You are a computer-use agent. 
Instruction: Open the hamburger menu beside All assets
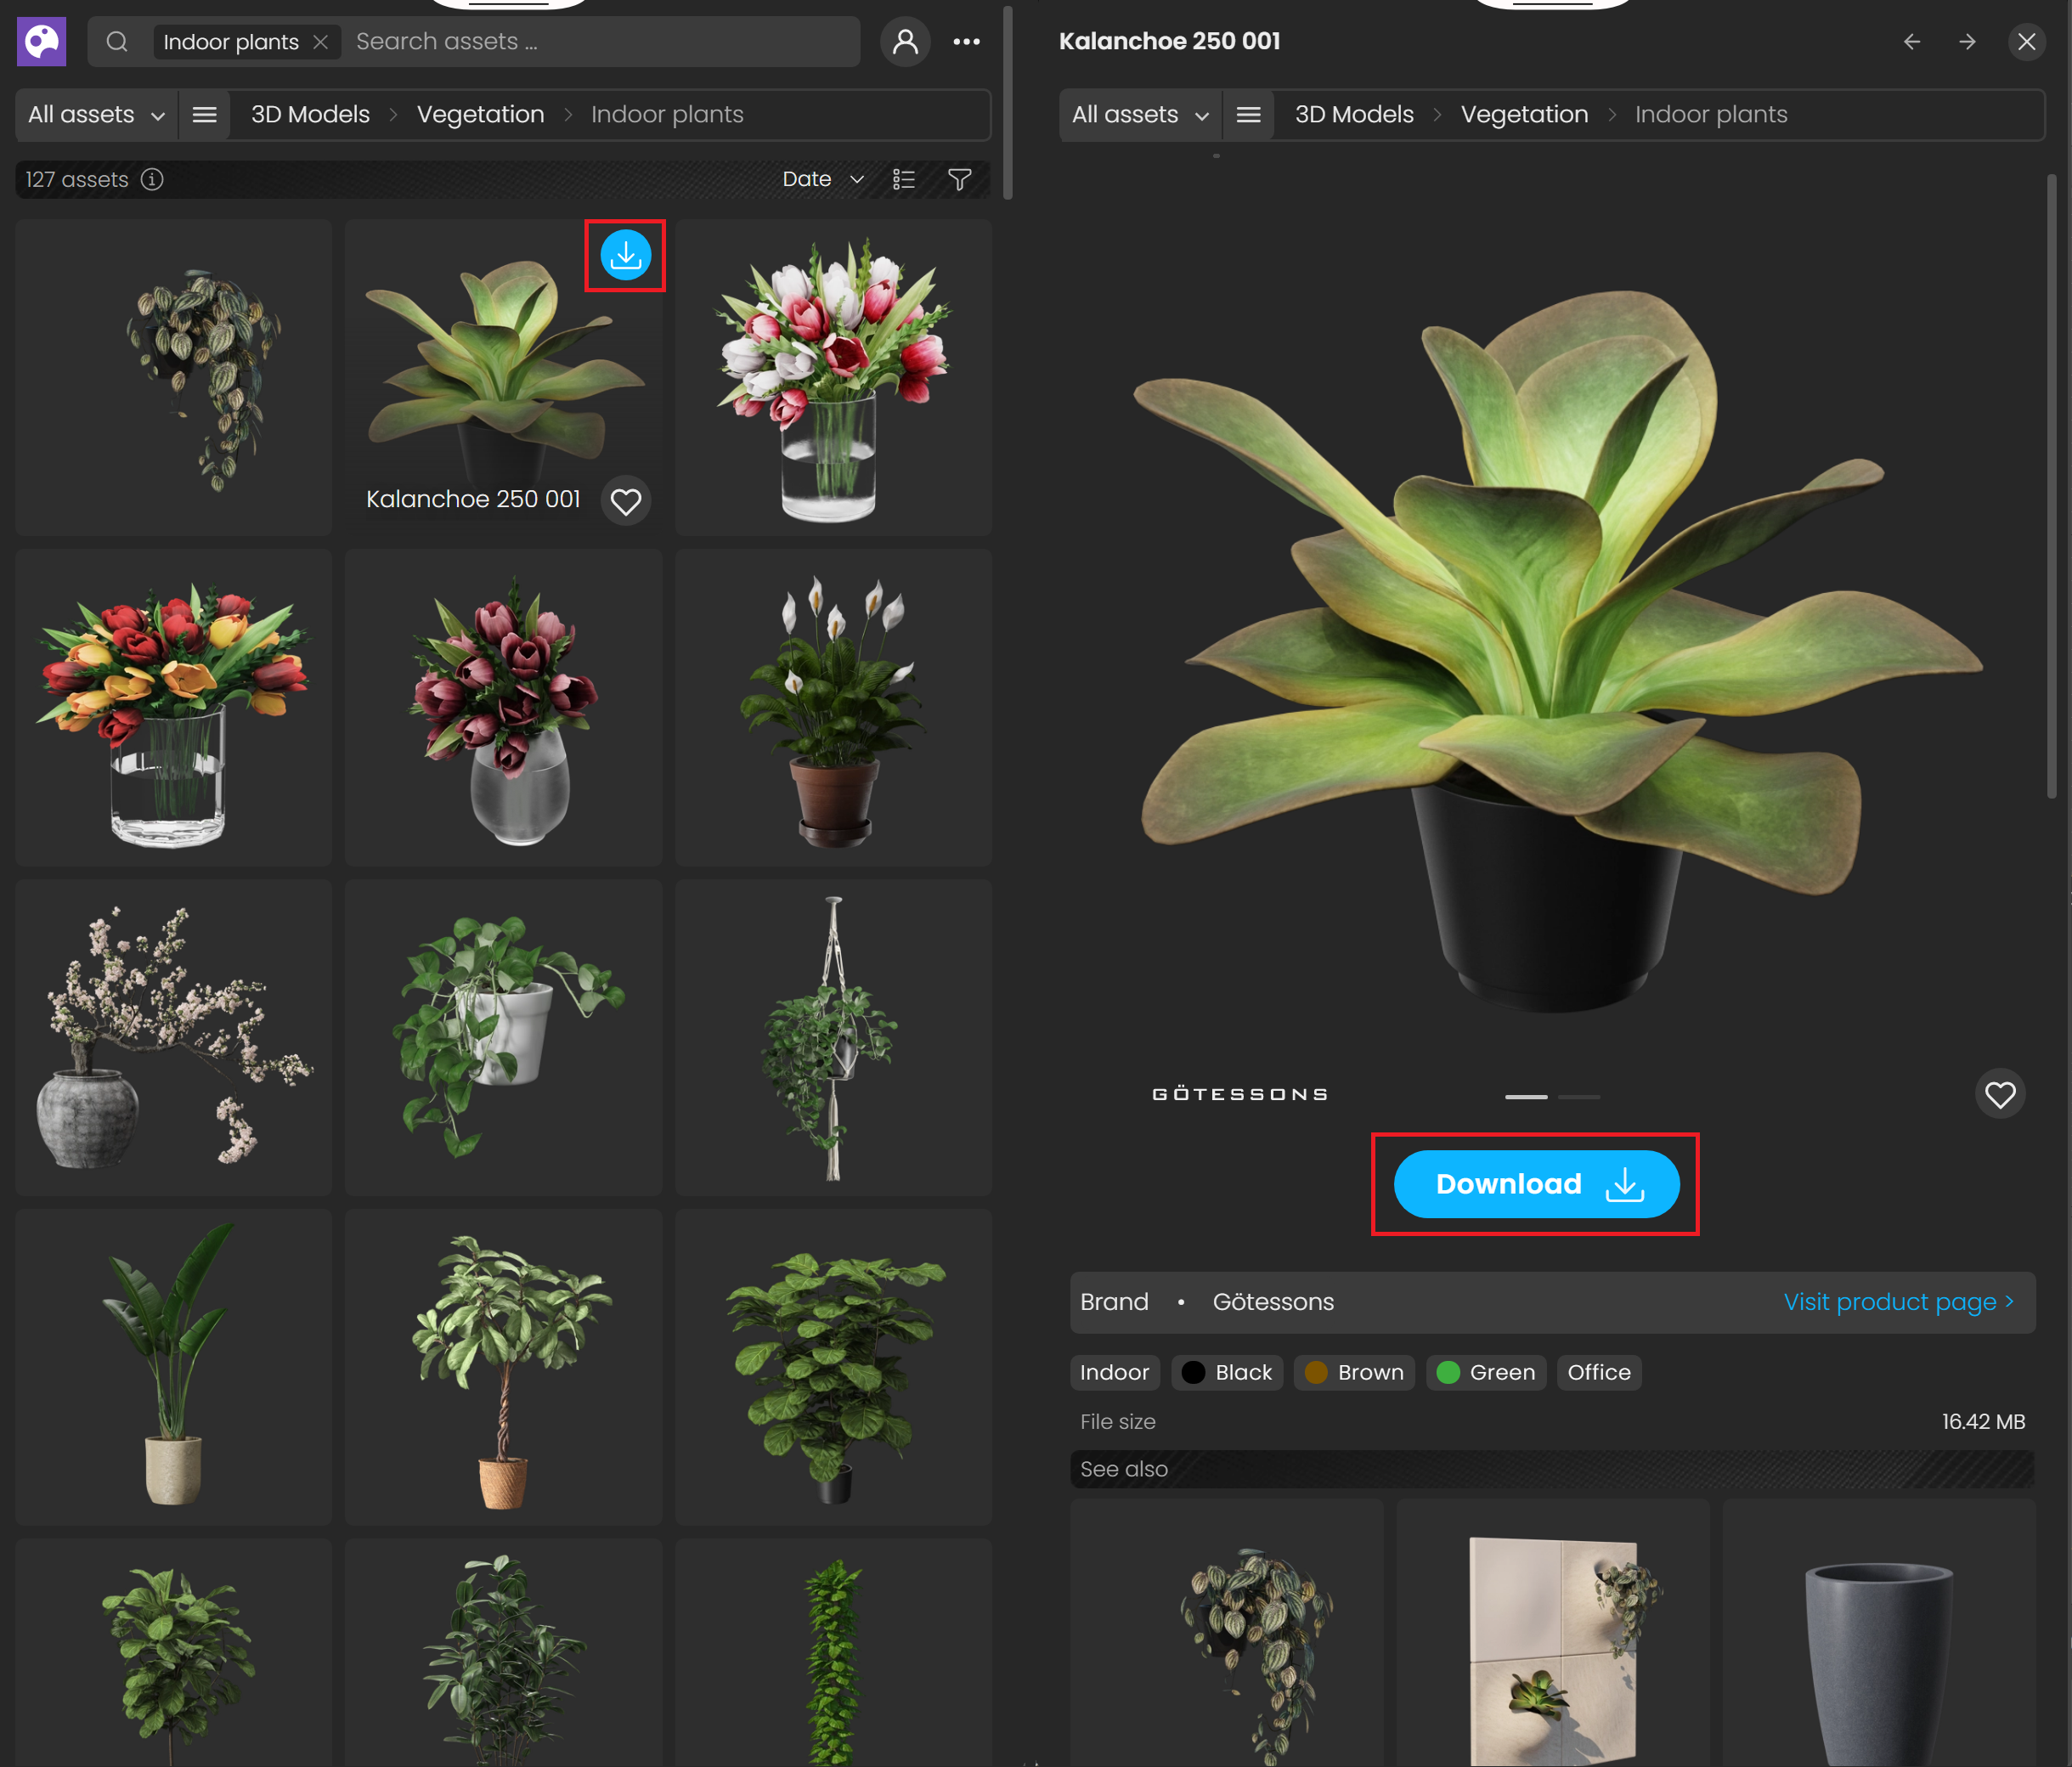click(204, 114)
